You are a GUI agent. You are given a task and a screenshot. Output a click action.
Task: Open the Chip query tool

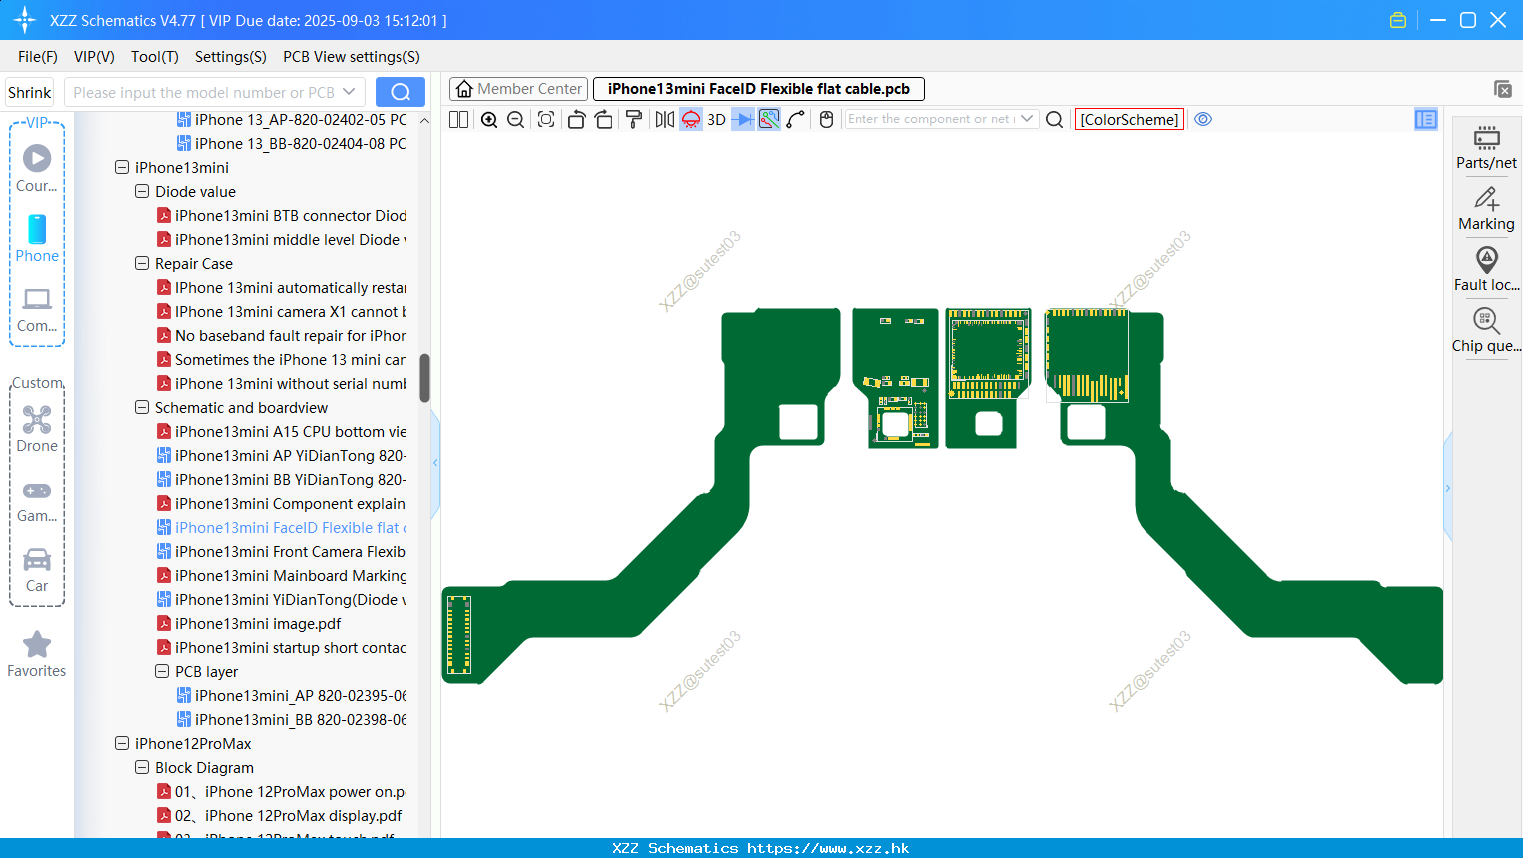[1486, 330]
